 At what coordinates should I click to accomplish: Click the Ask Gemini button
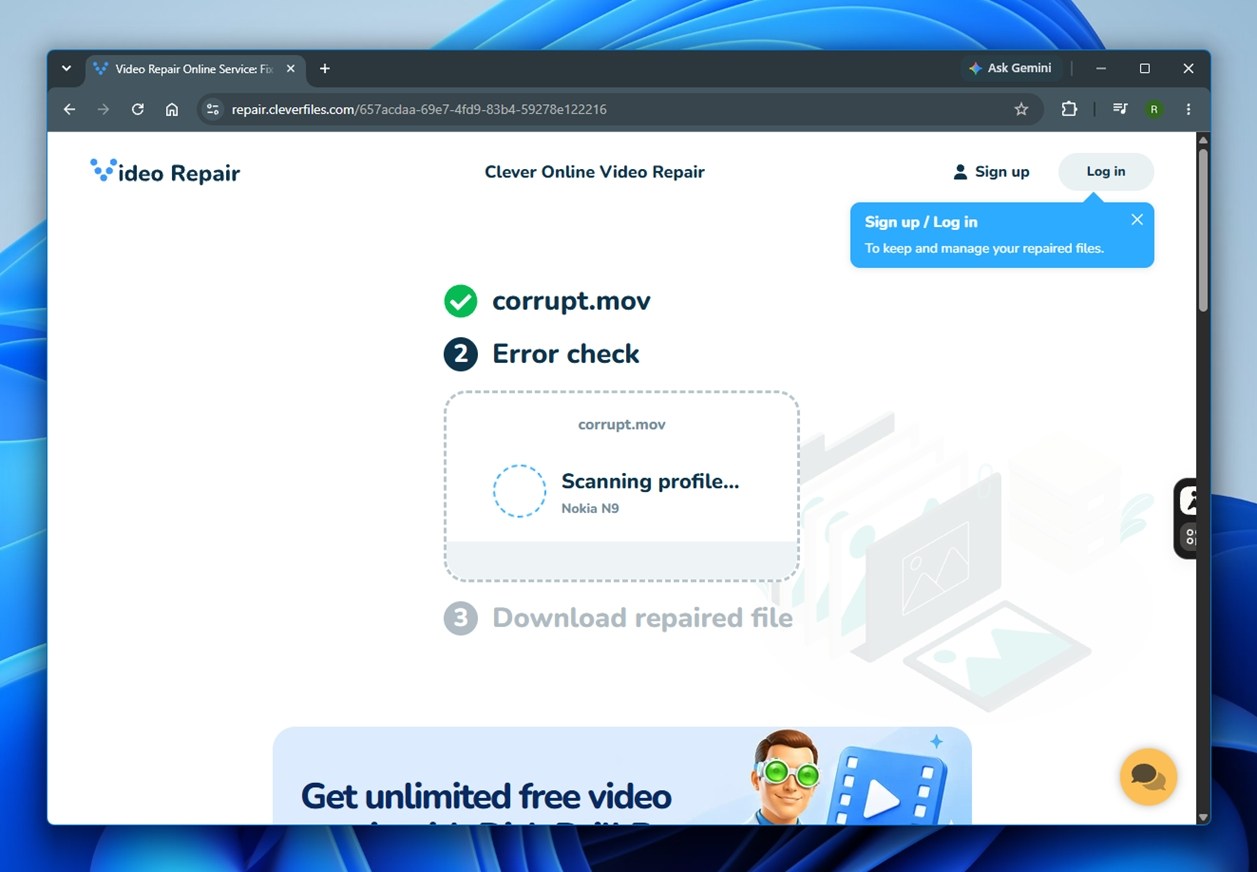click(x=1010, y=68)
